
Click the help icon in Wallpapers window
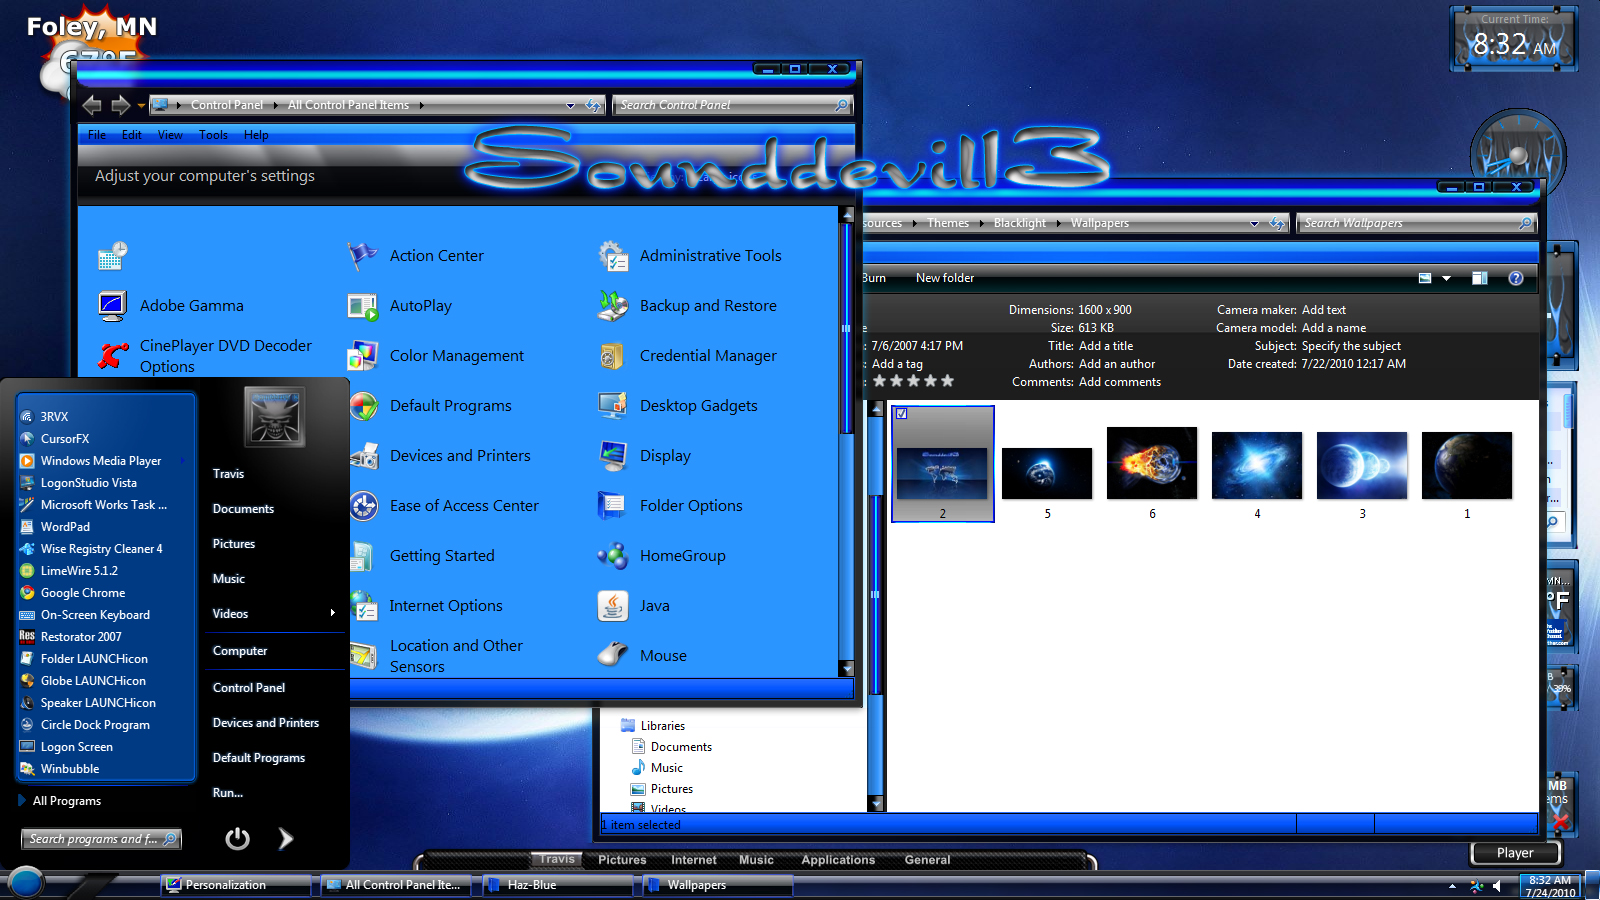(x=1516, y=278)
